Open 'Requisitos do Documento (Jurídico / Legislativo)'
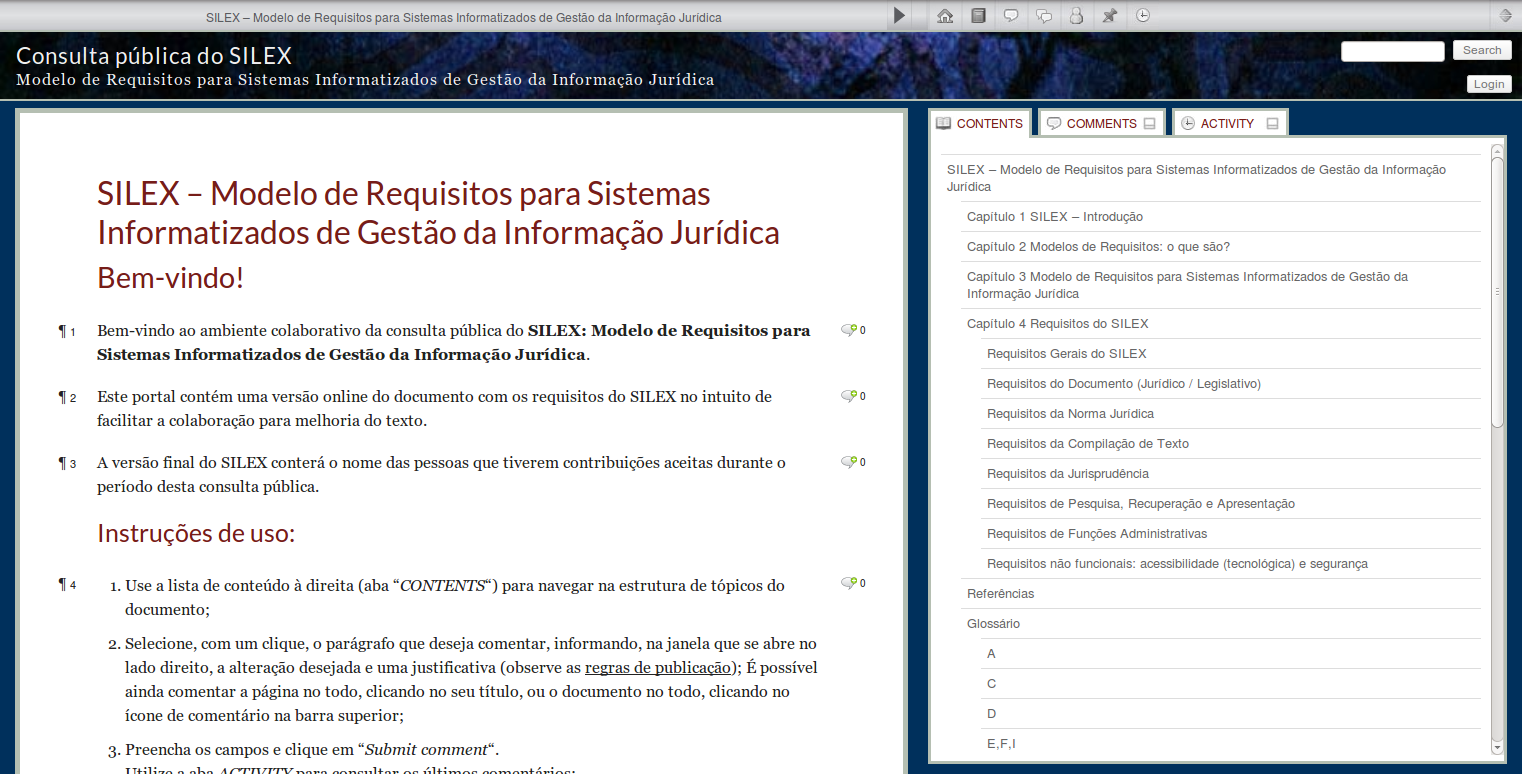The width and height of the screenshot is (1522, 774). 1231,384
